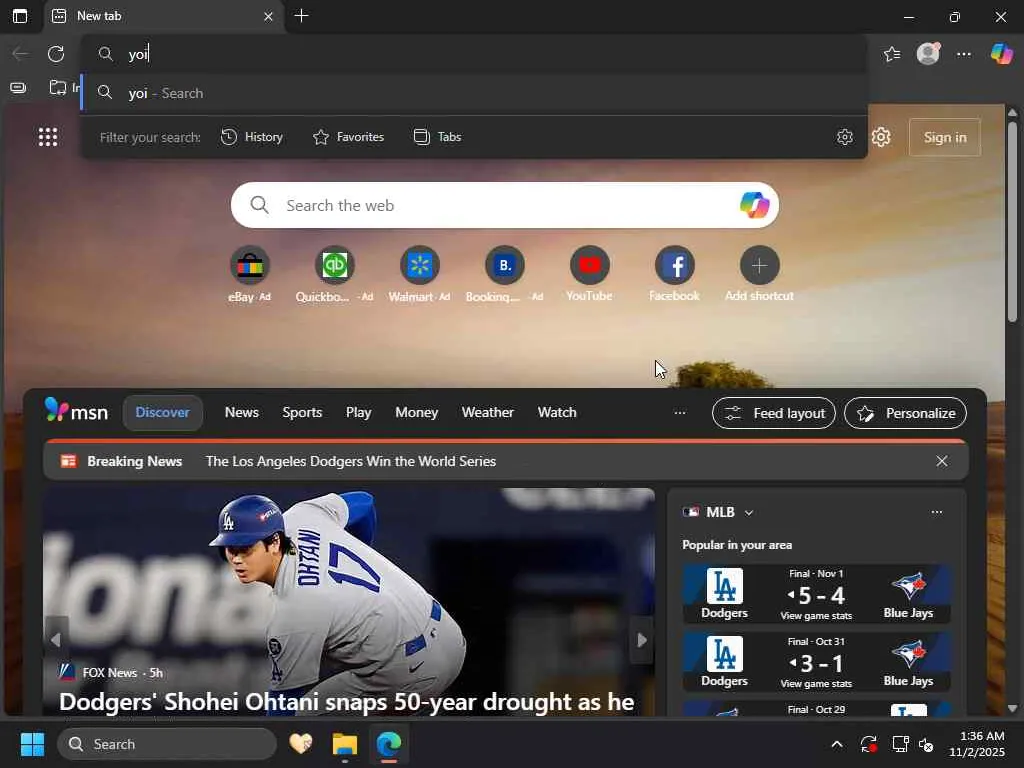The width and height of the screenshot is (1024, 768).
Task: Filter search by Favorites
Action: (x=349, y=137)
